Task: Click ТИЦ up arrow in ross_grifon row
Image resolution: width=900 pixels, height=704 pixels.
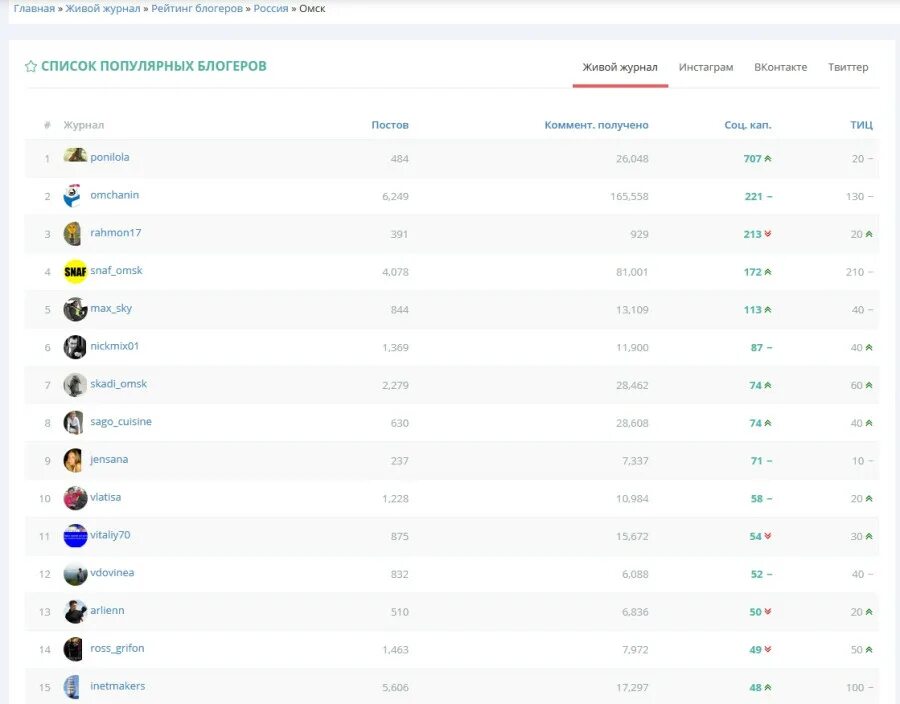Action: (869, 649)
